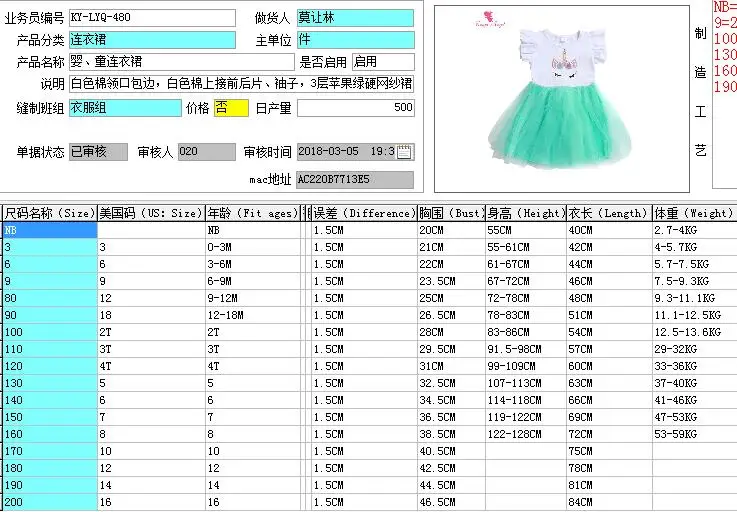Click the 年龄 (Fit ages) column header

point(253,213)
